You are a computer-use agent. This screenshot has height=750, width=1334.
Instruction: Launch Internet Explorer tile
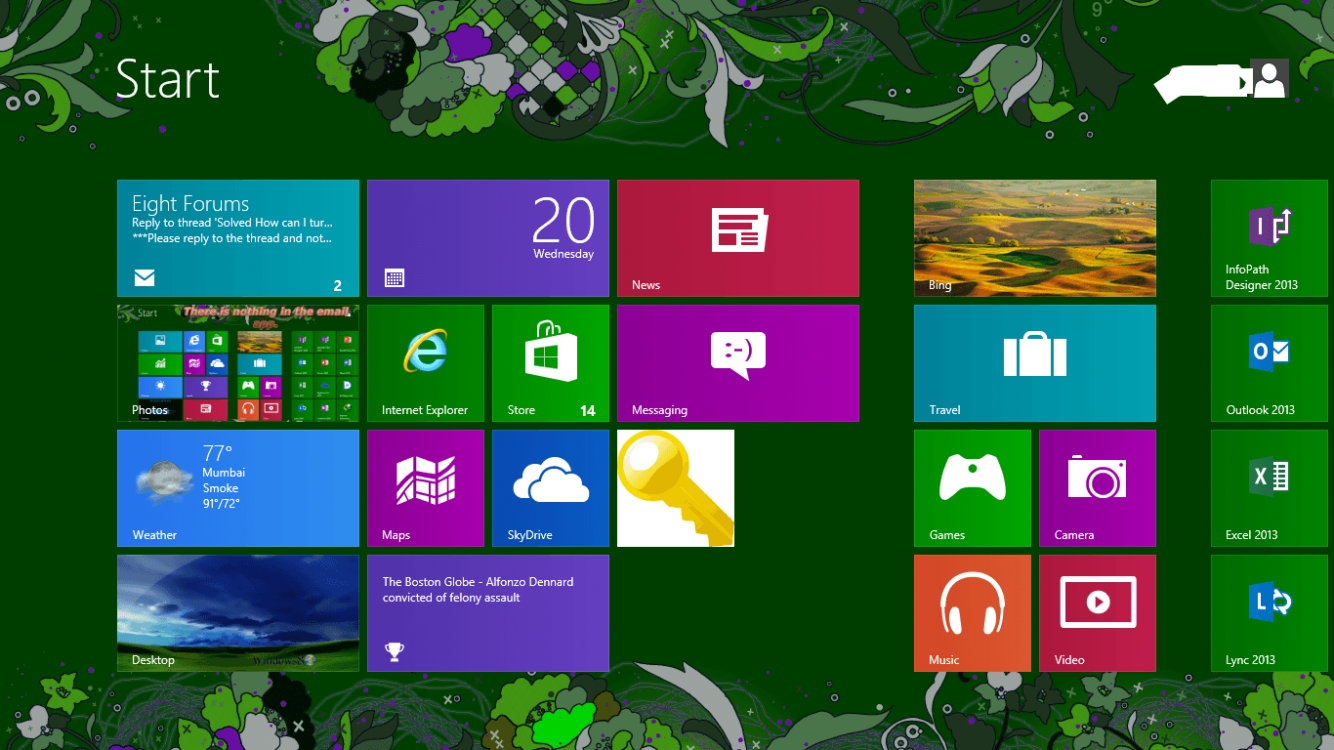[x=425, y=363]
